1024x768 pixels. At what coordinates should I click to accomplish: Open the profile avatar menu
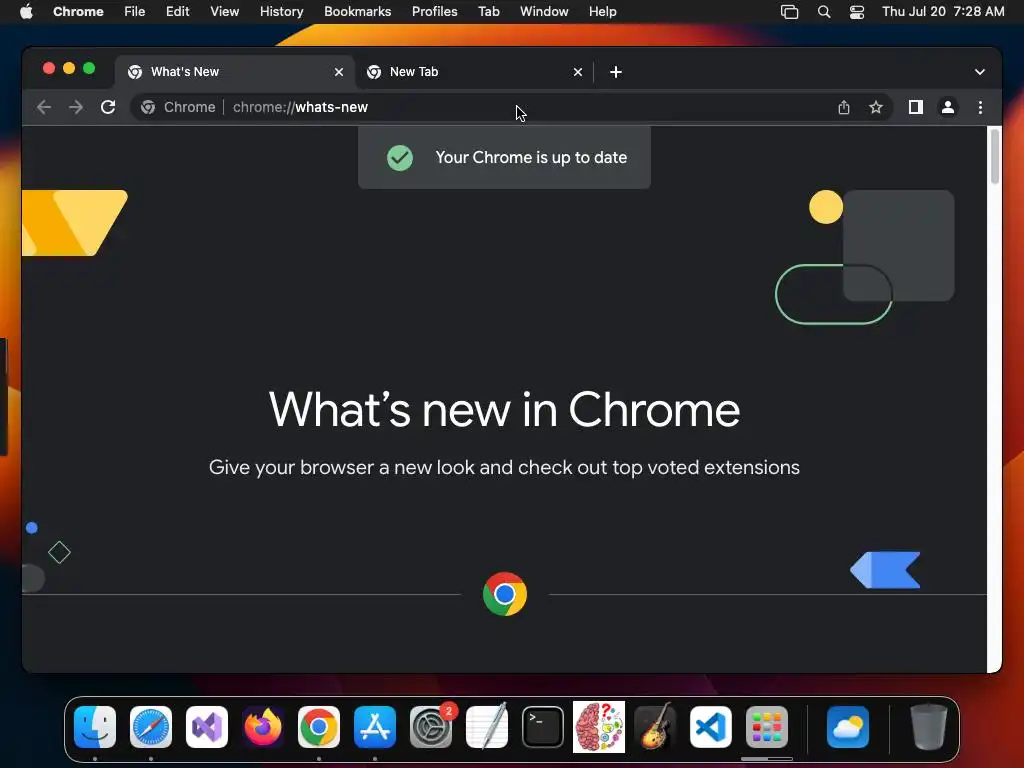[x=948, y=107]
